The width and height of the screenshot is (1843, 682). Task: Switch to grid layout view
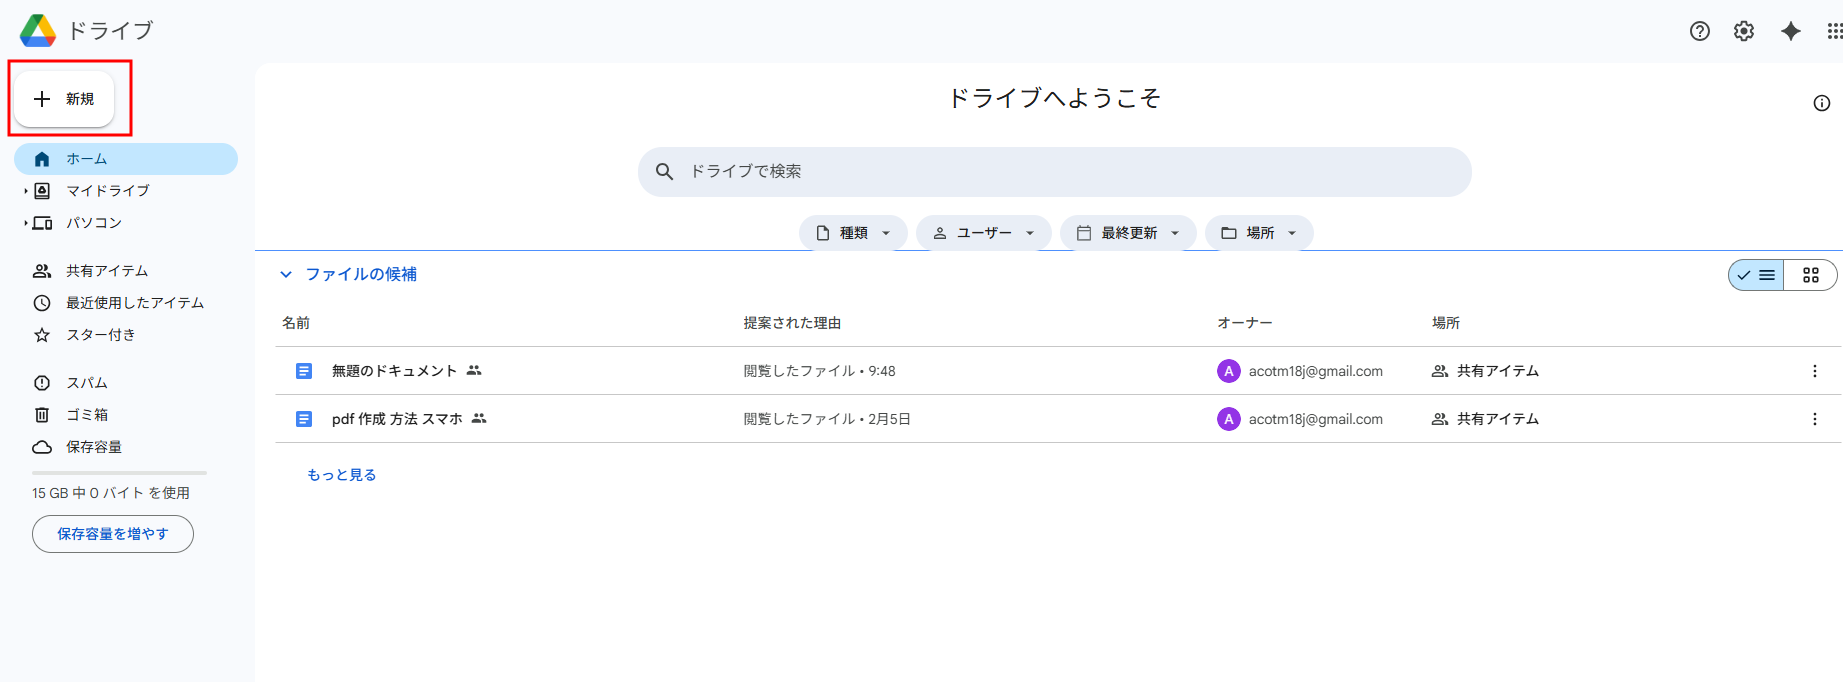click(1810, 275)
